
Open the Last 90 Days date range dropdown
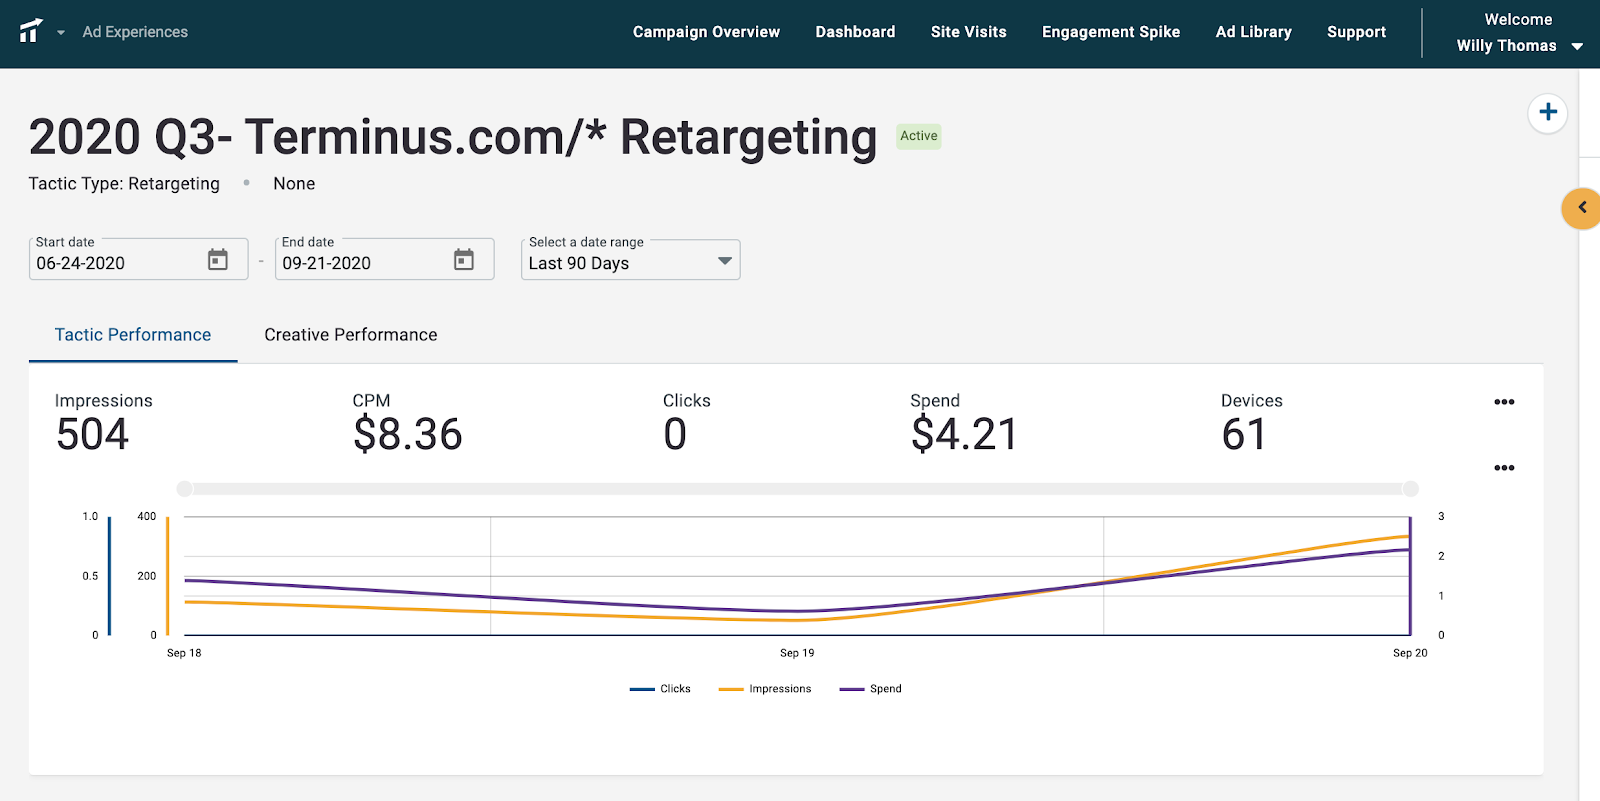pyautogui.click(x=630, y=260)
